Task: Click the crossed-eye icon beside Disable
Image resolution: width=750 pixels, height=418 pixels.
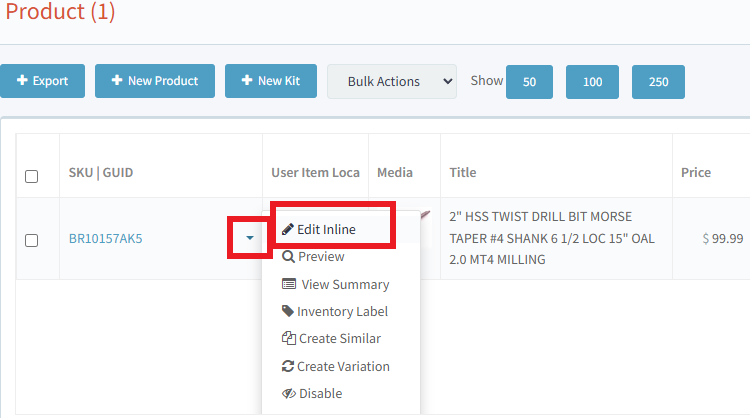Action: [289, 394]
